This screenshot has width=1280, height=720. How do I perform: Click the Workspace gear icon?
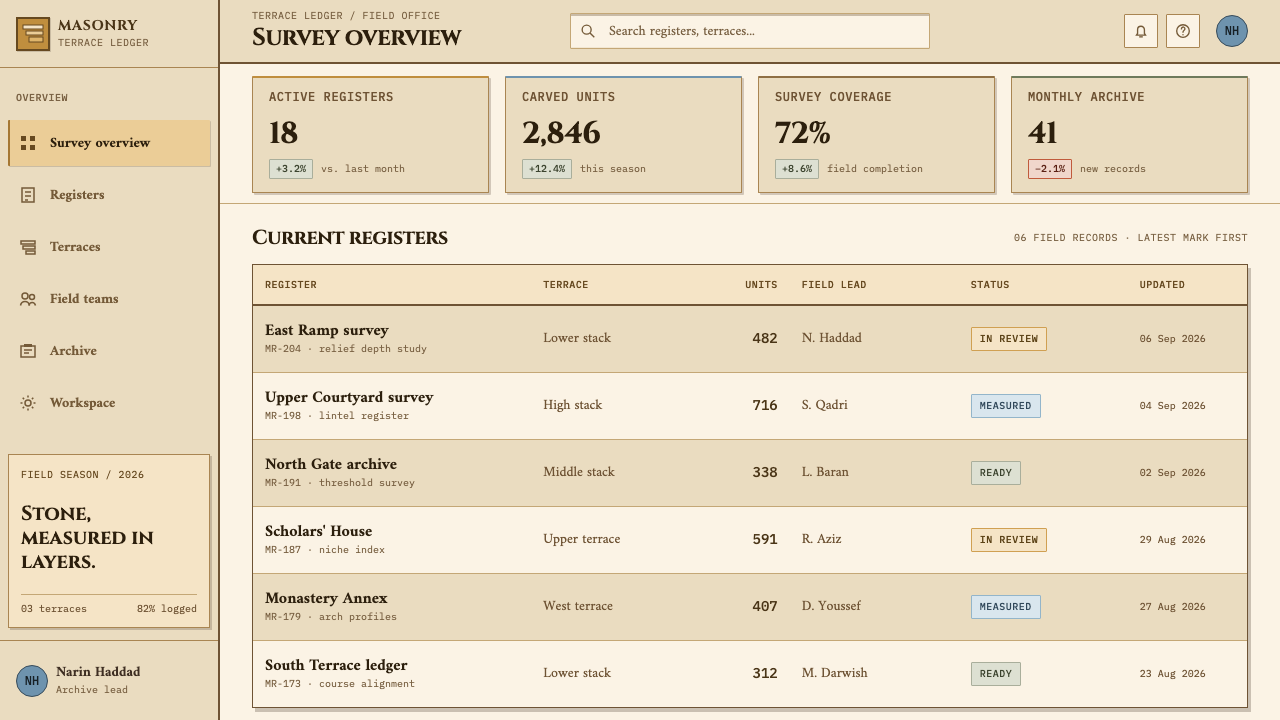coord(28,403)
